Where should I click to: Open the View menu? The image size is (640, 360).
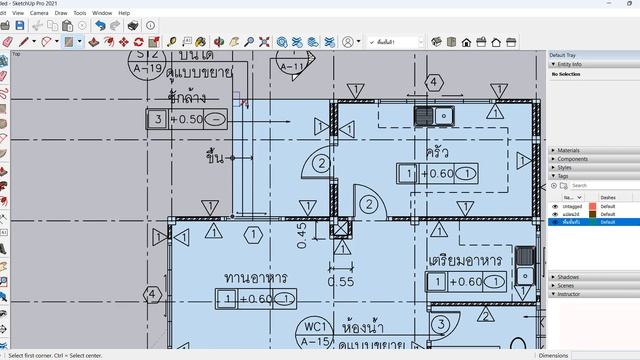click(x=18, y=13)
